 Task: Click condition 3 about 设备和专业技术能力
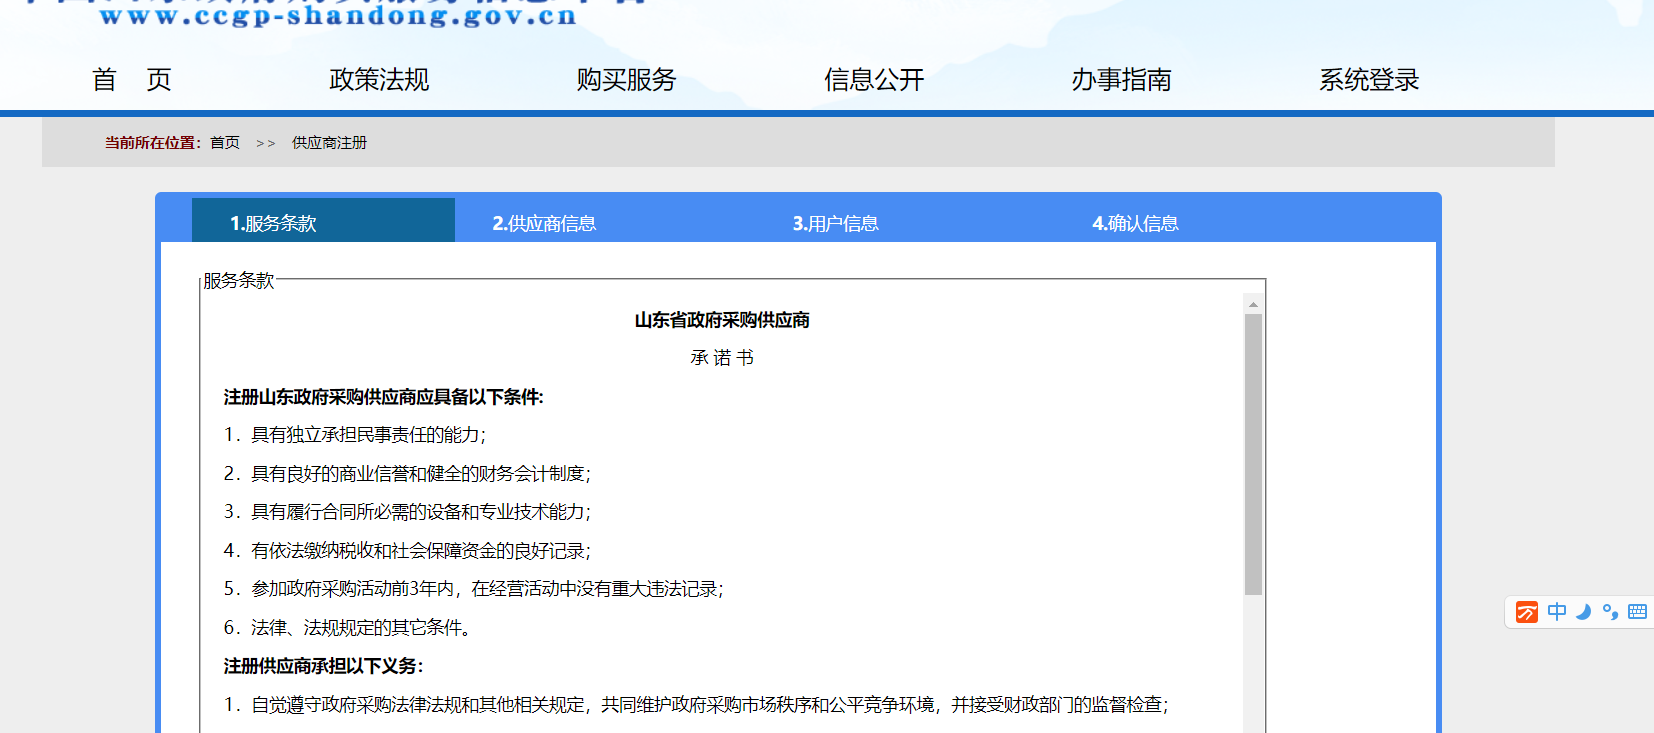[x=407, y=512]
